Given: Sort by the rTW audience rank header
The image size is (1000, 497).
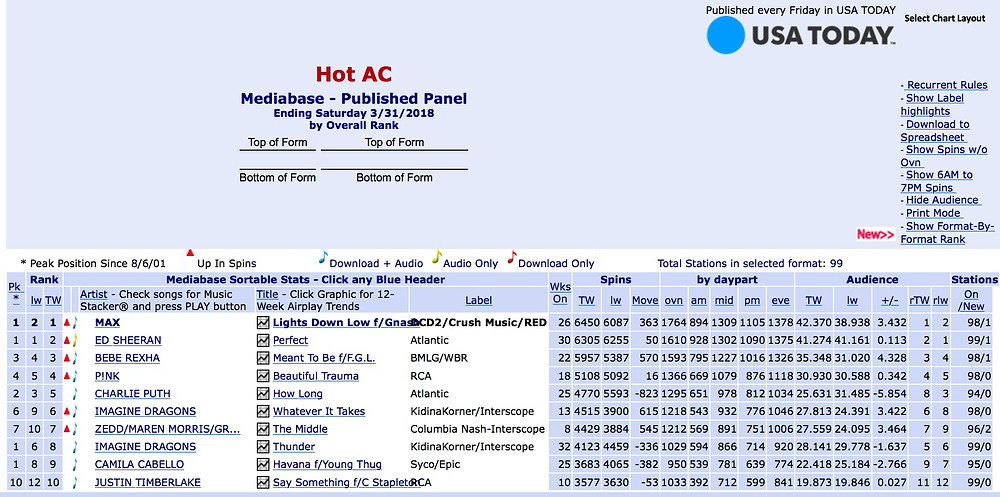Looking at the screenshot, I should (919, 300).
